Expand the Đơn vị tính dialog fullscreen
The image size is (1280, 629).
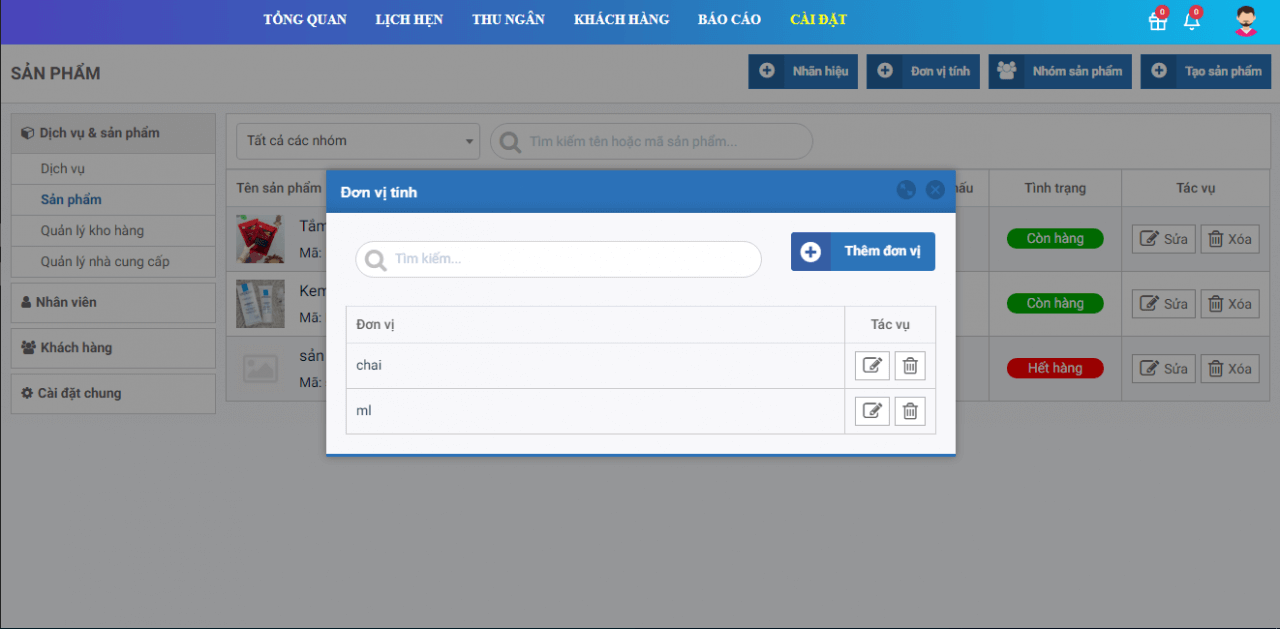point(906,190)
